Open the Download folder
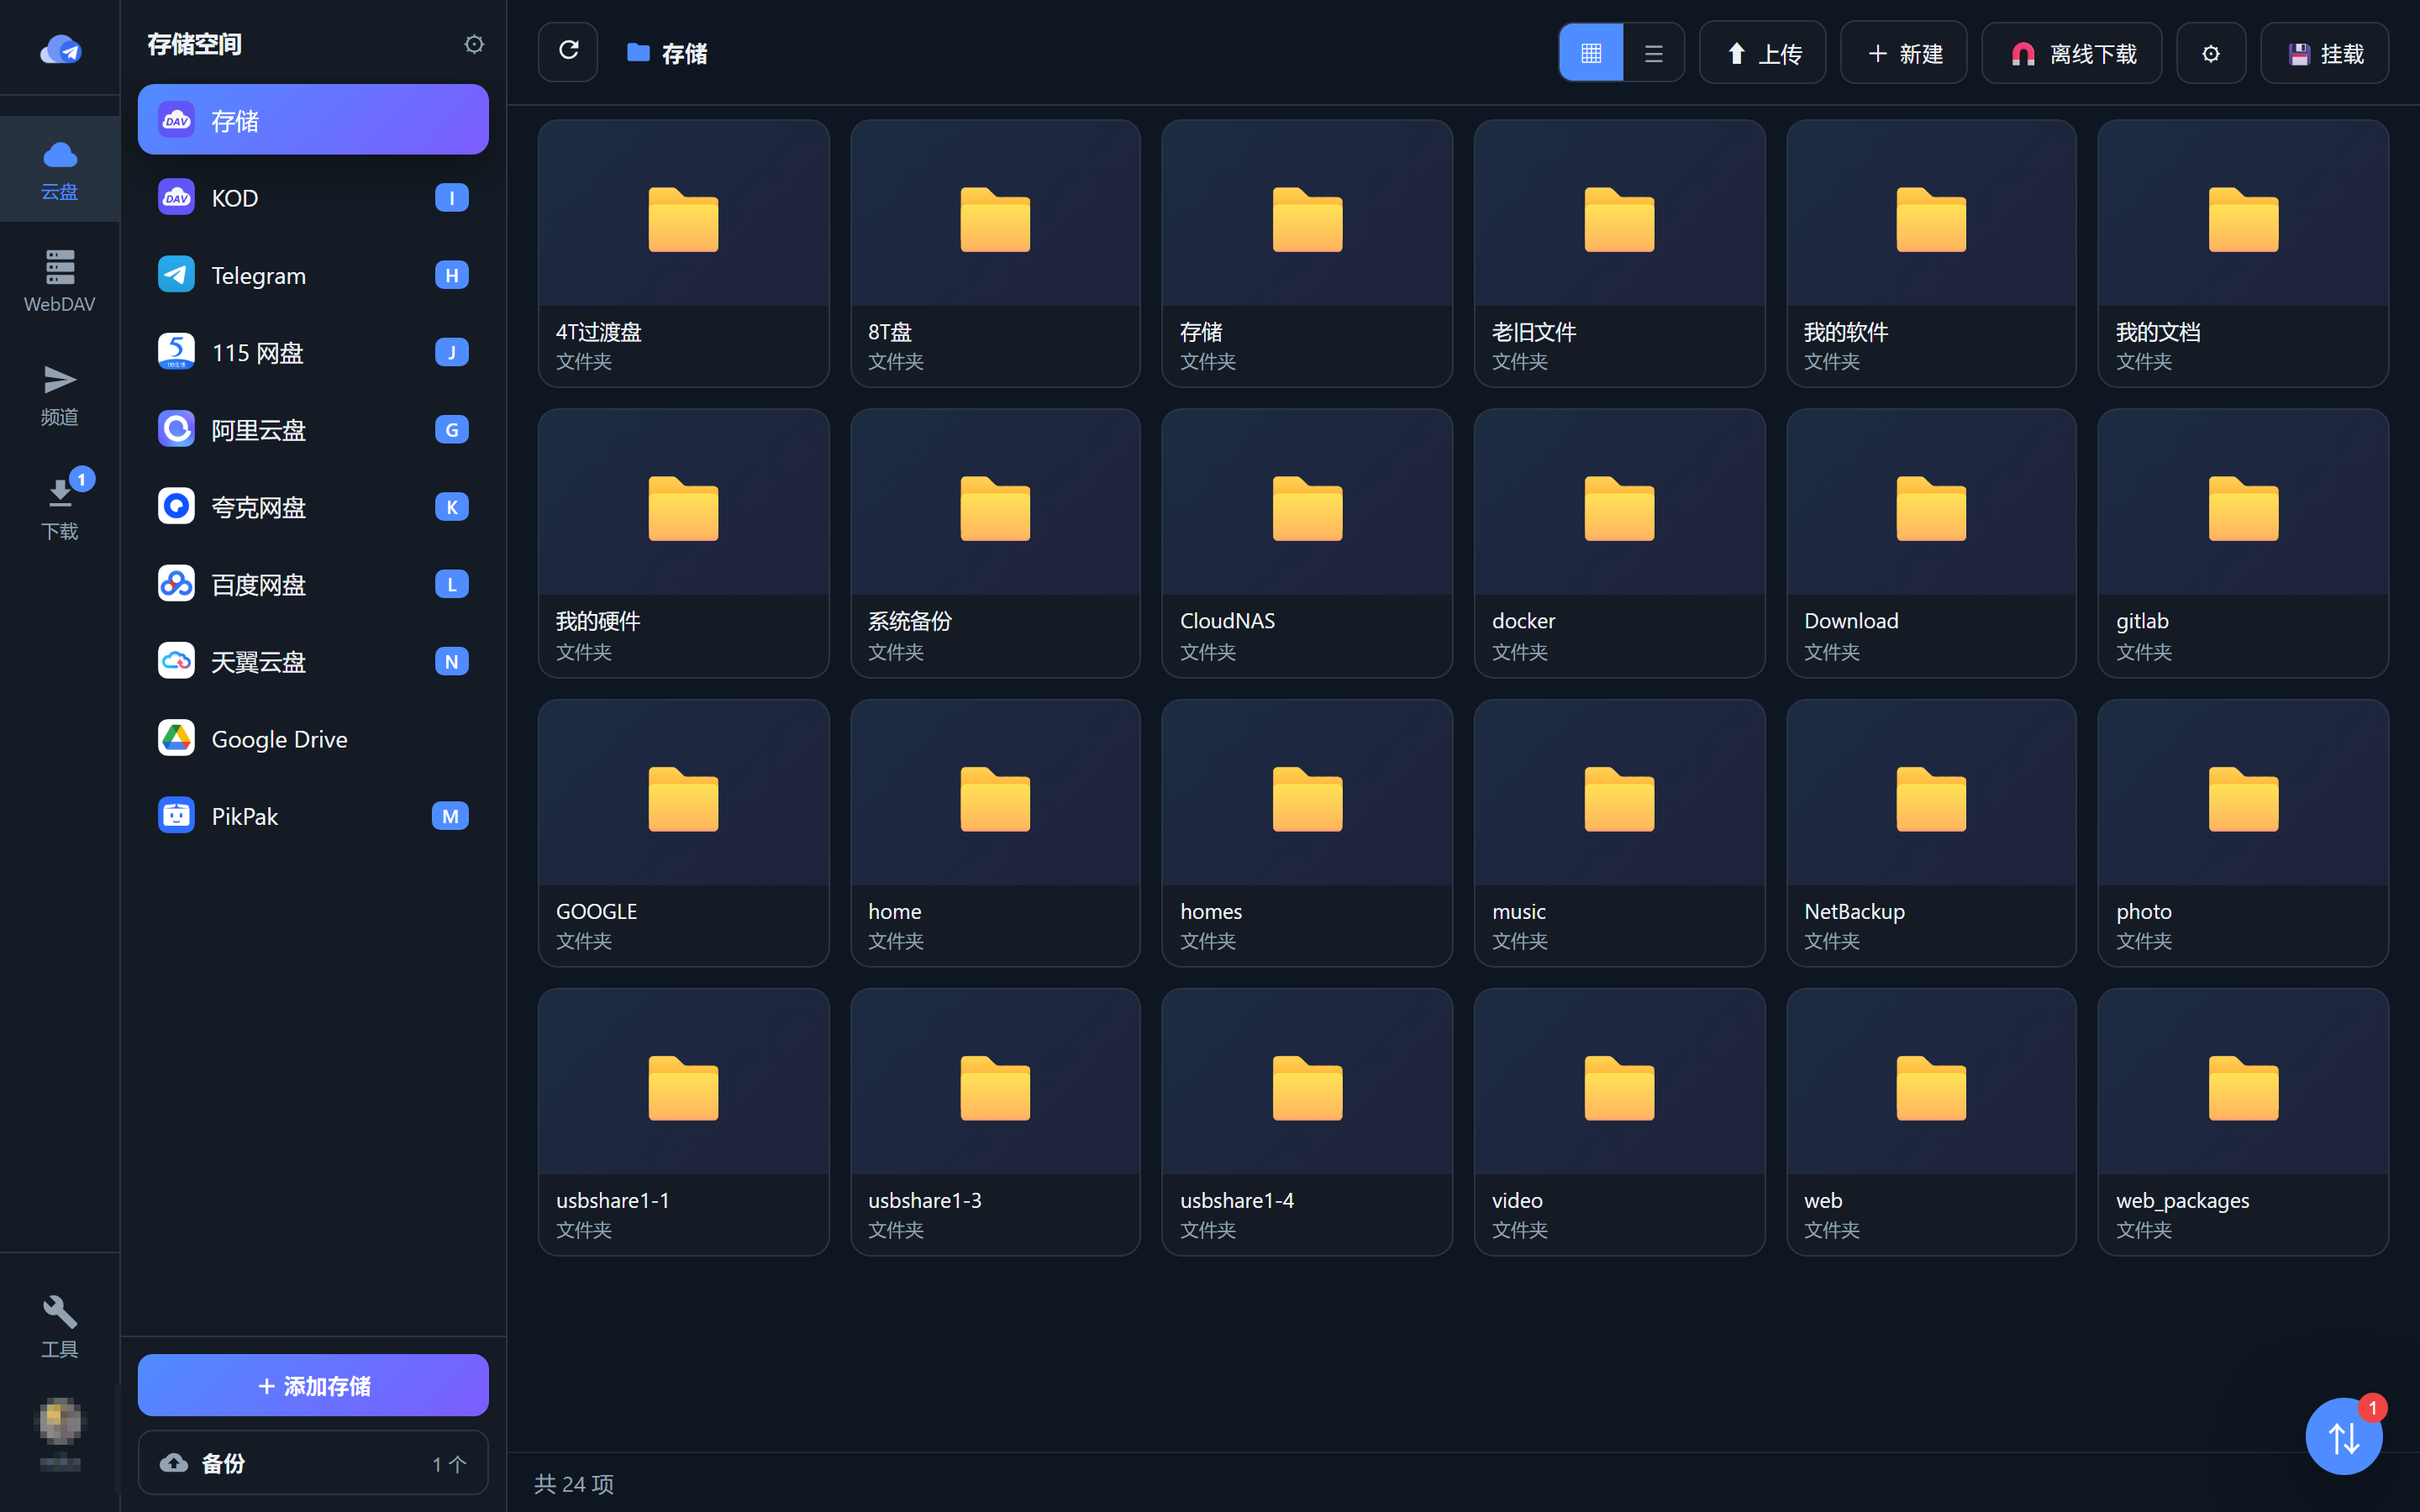Viewport: 2420px width, 1512px height. (x=1931, y=543)
